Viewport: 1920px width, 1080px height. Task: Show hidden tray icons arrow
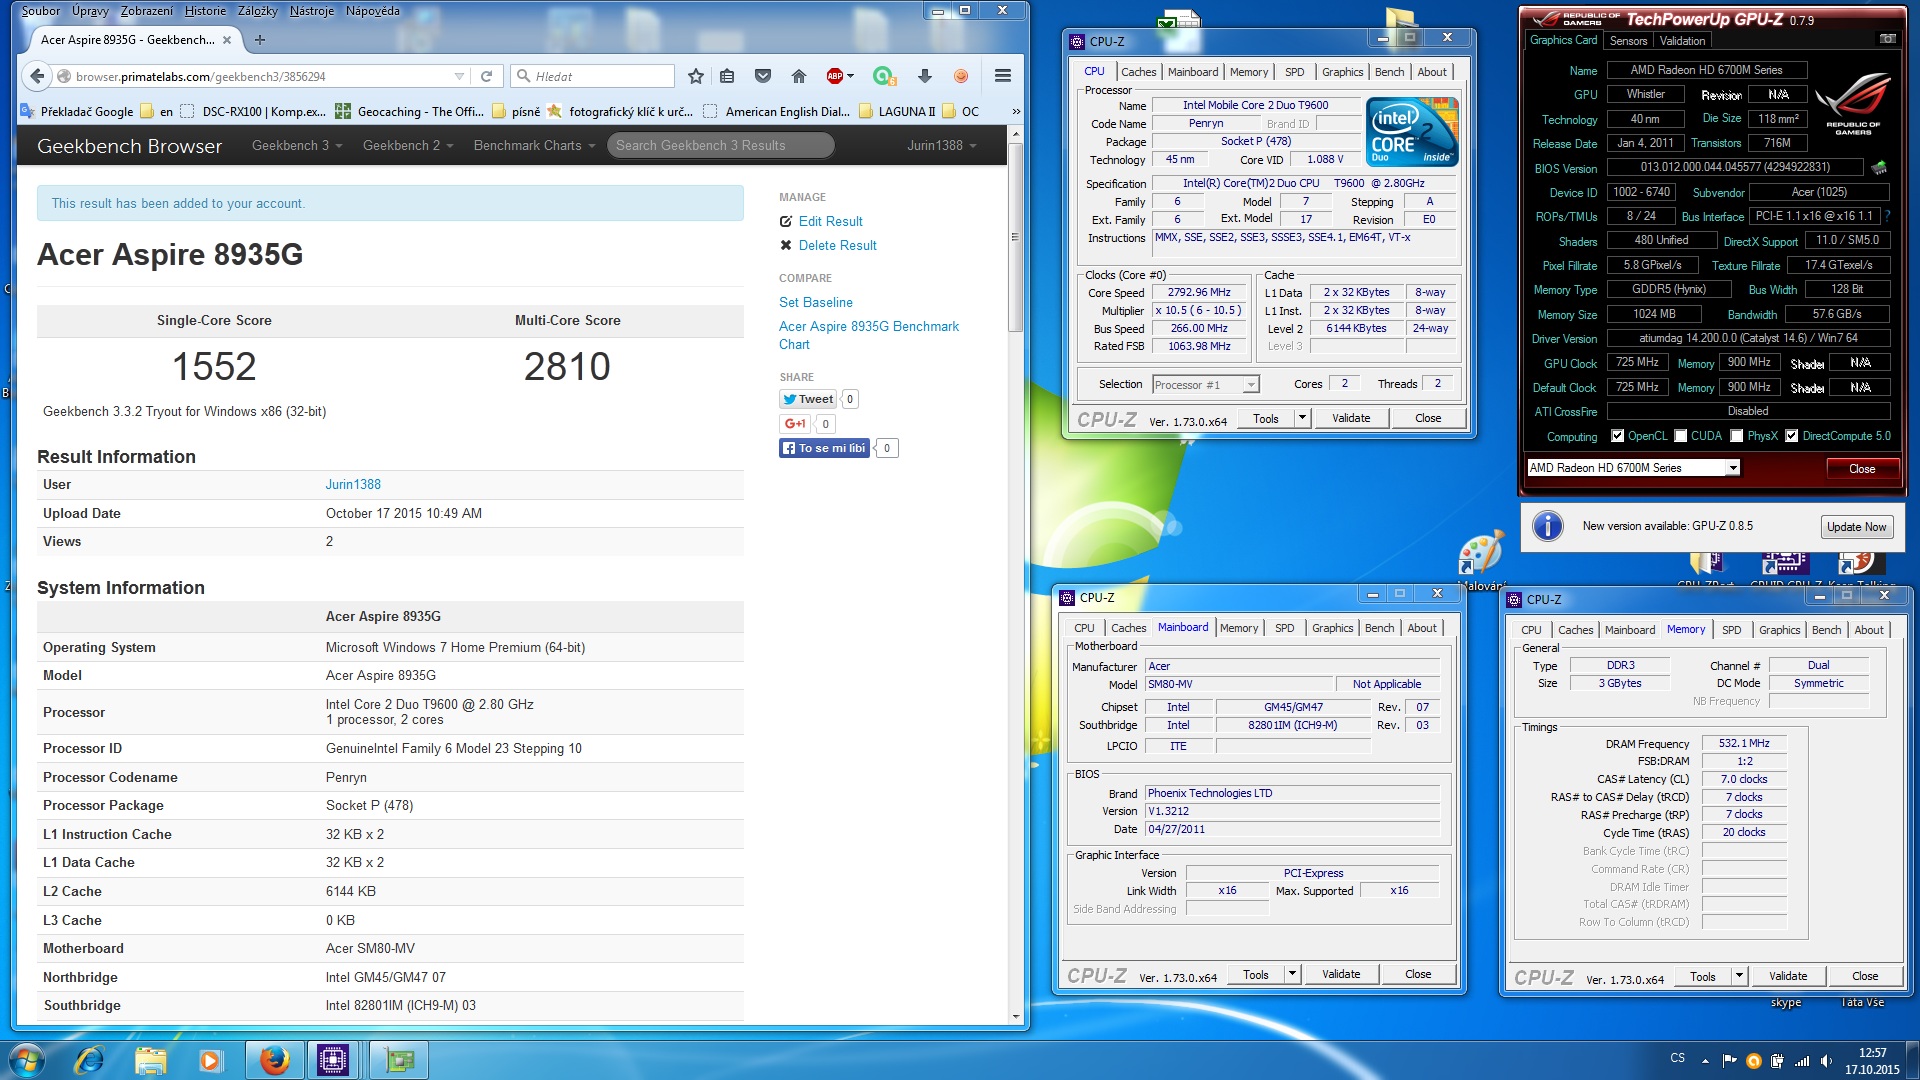tap(1704, 1061)
